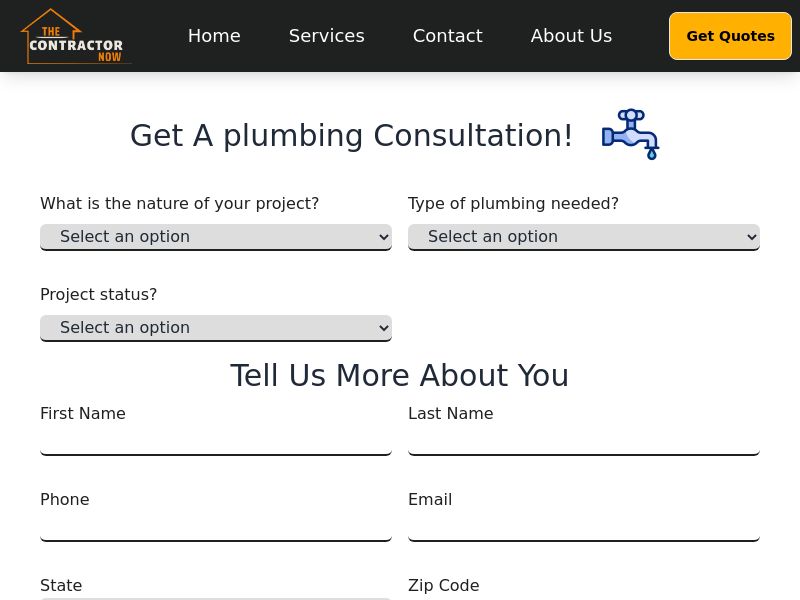Open the plumbing type dropdown
Screen dimensions: 800x600
pyautogui.click(x=584, y=236)
